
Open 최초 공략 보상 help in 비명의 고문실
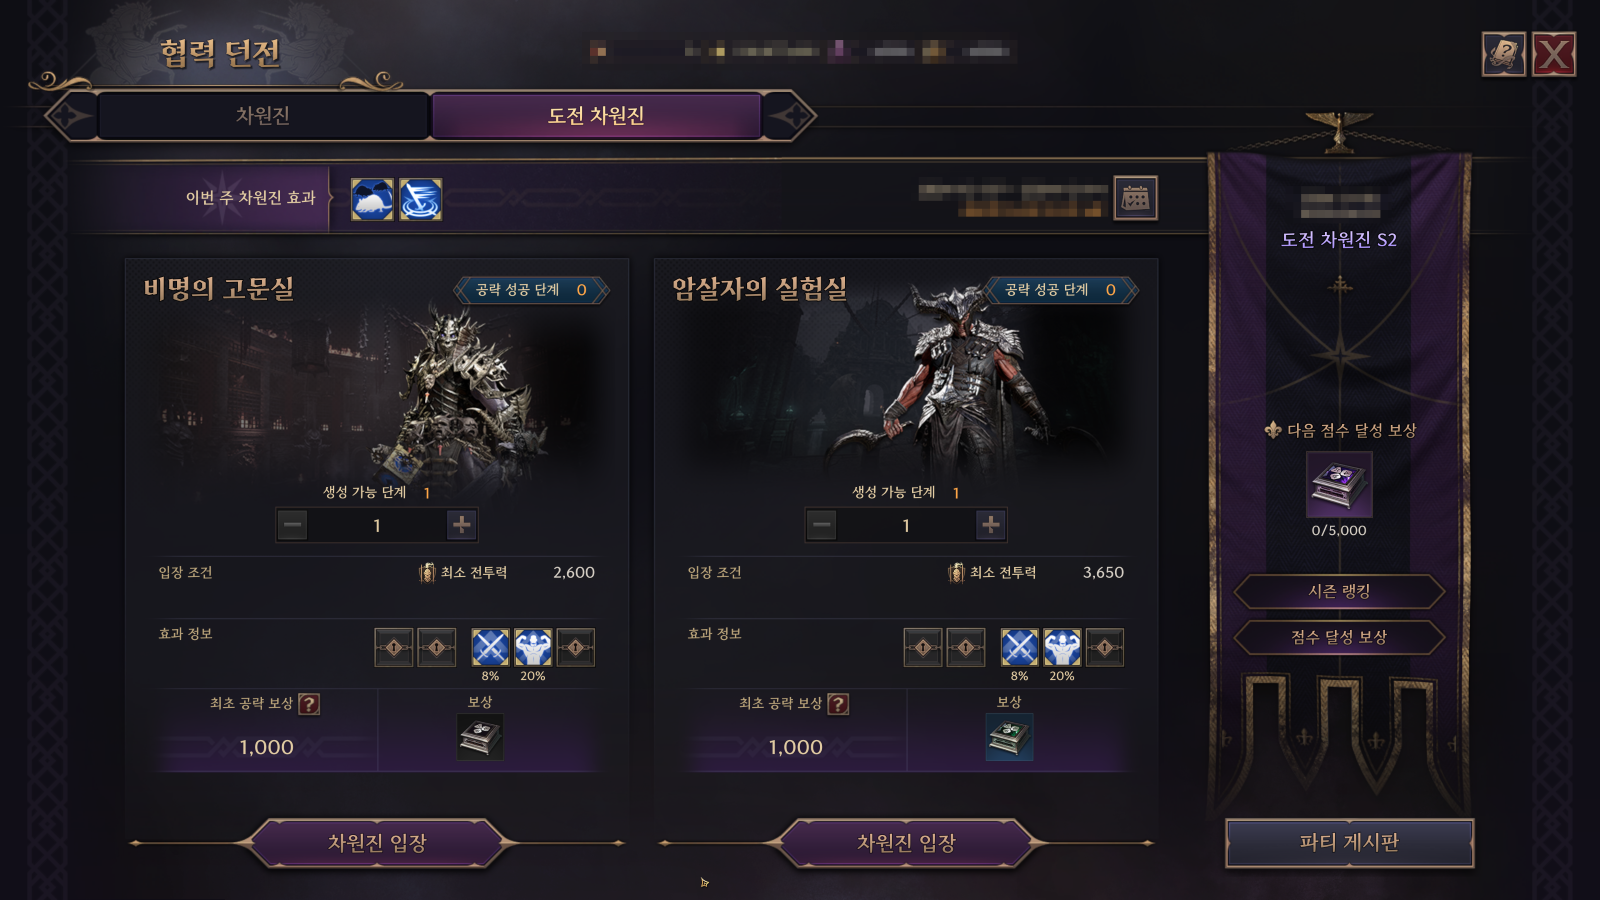pyautogui.click(x=309, y=704)
